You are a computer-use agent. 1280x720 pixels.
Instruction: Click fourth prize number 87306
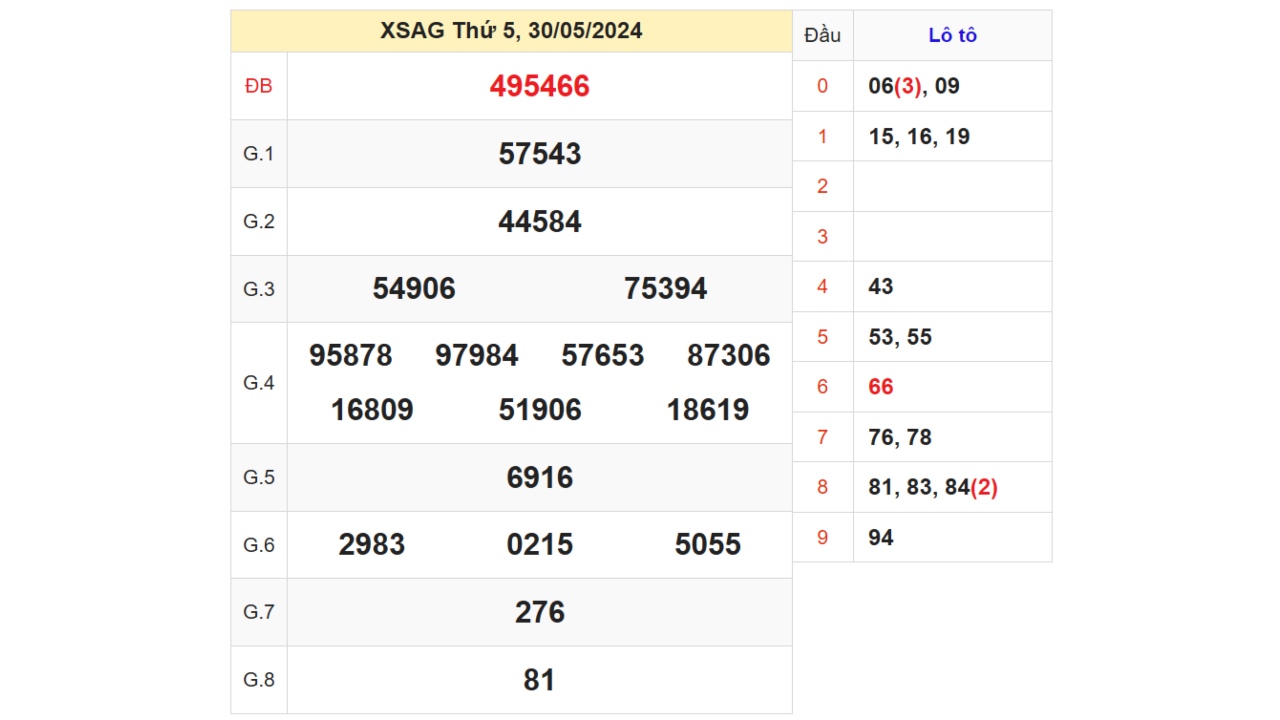[729, 356]
